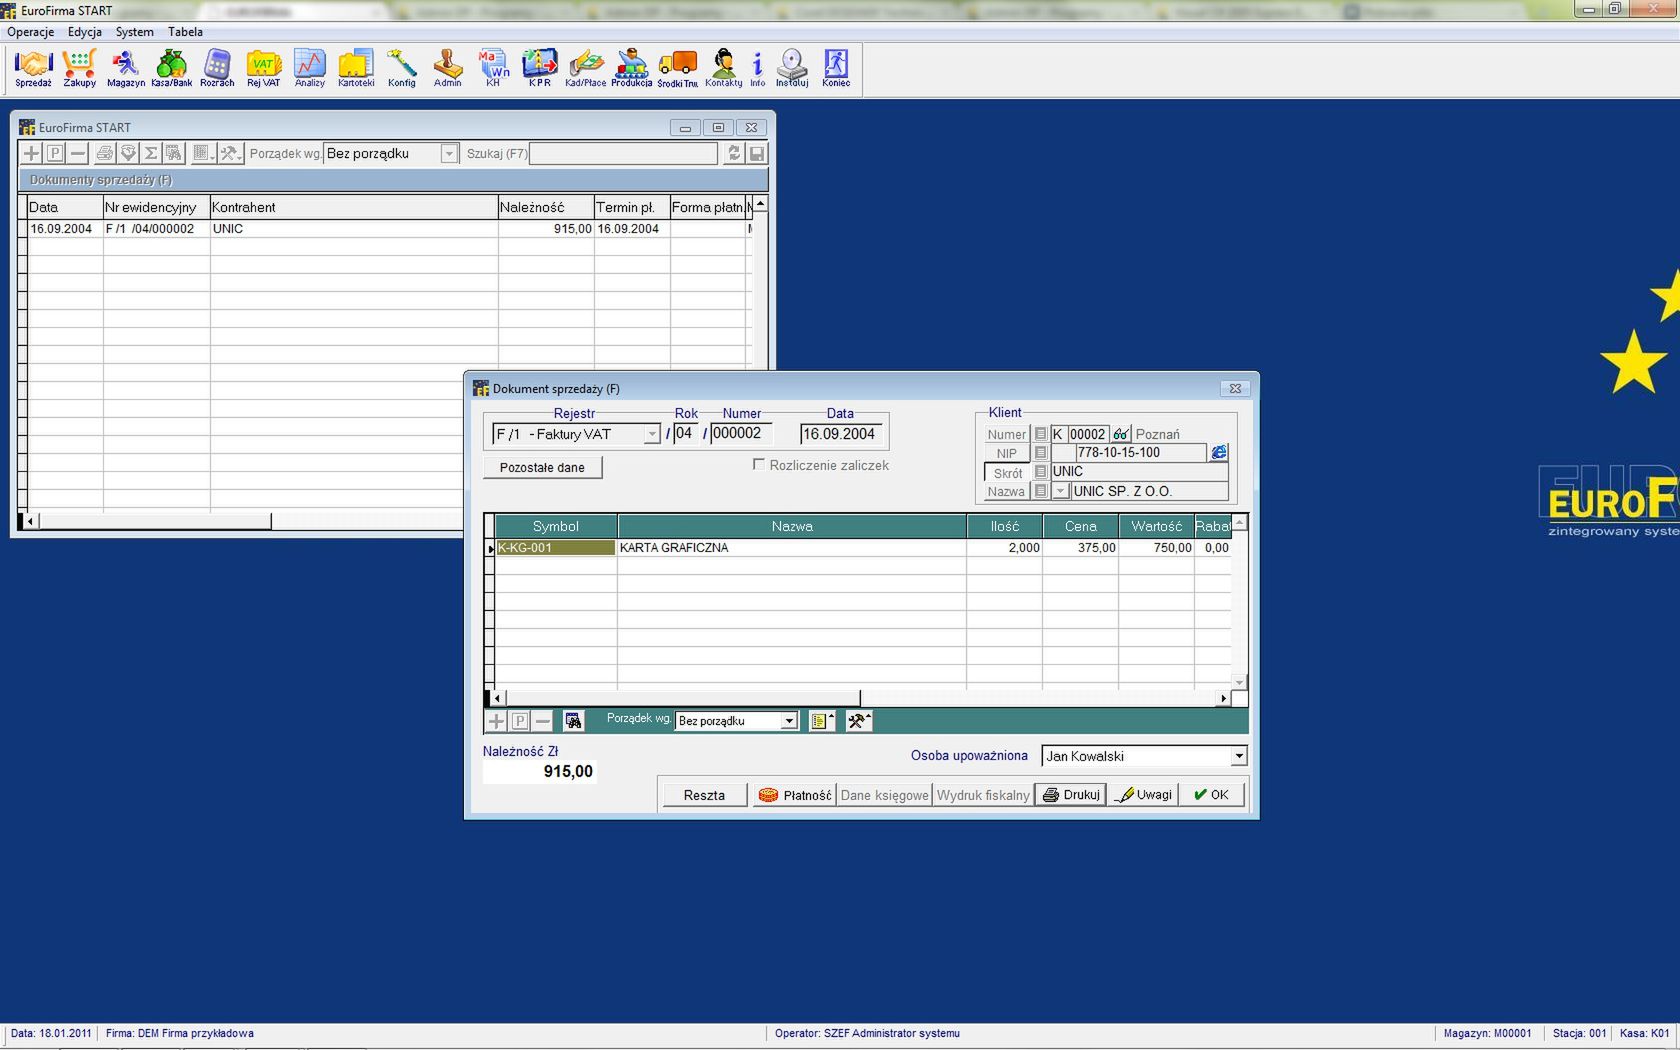The width and height of the screenshot is (1680, 1050).
Task: Click the Wartość column header
Action: tap(1156, 526)
